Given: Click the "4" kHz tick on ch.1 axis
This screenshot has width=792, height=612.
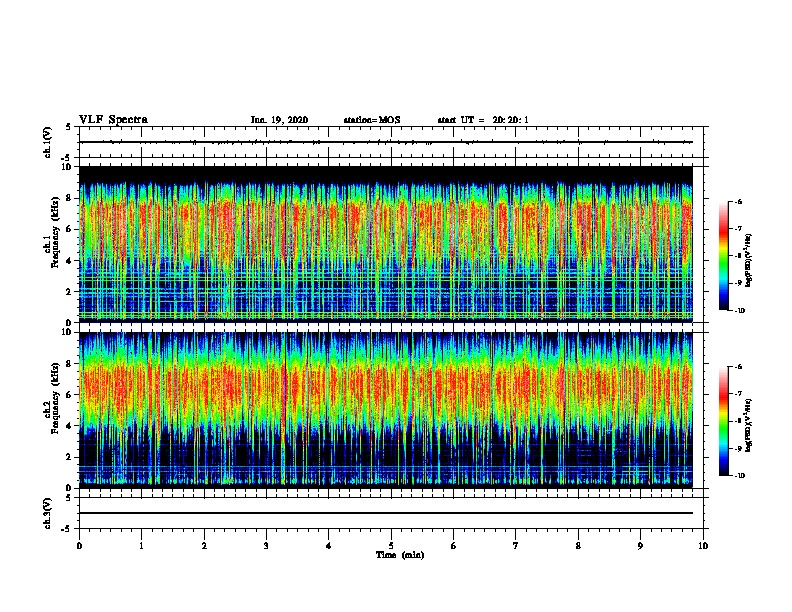Looking at the screenshot, I should pos(69,261).
